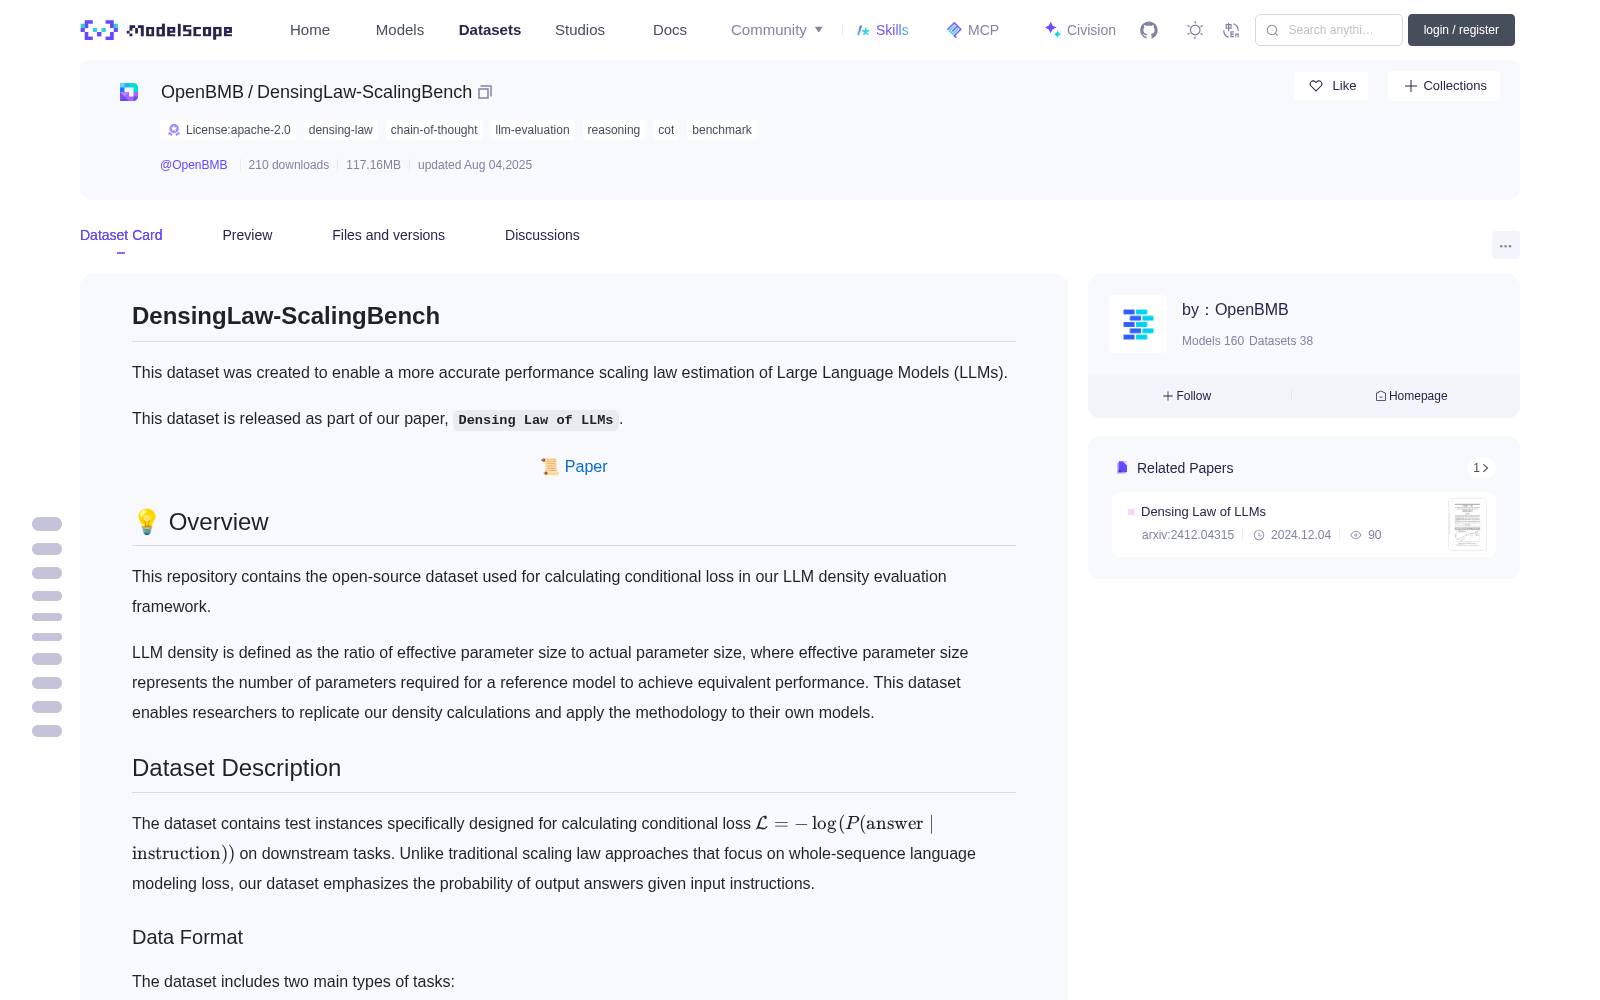Click the reasoning tag

point(614,130)
